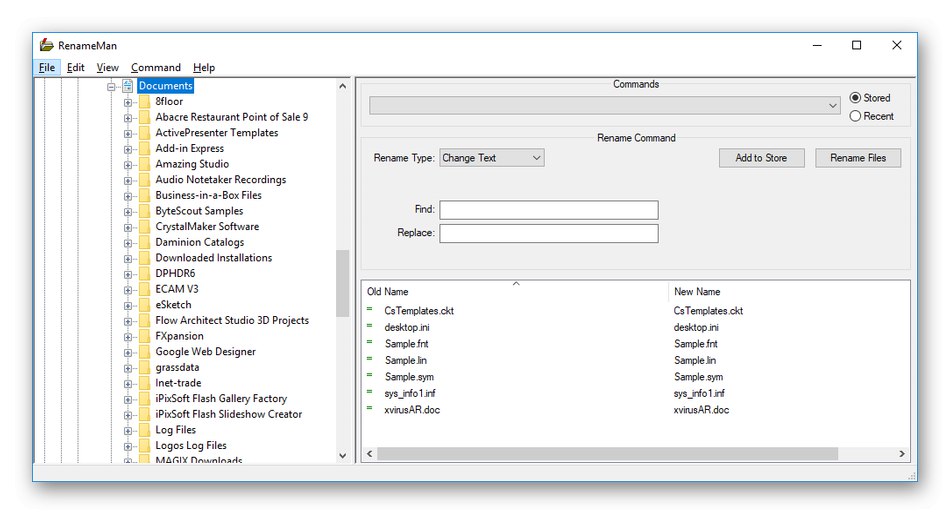Select the Downloaded Installations folder

(x=213, y=258)
